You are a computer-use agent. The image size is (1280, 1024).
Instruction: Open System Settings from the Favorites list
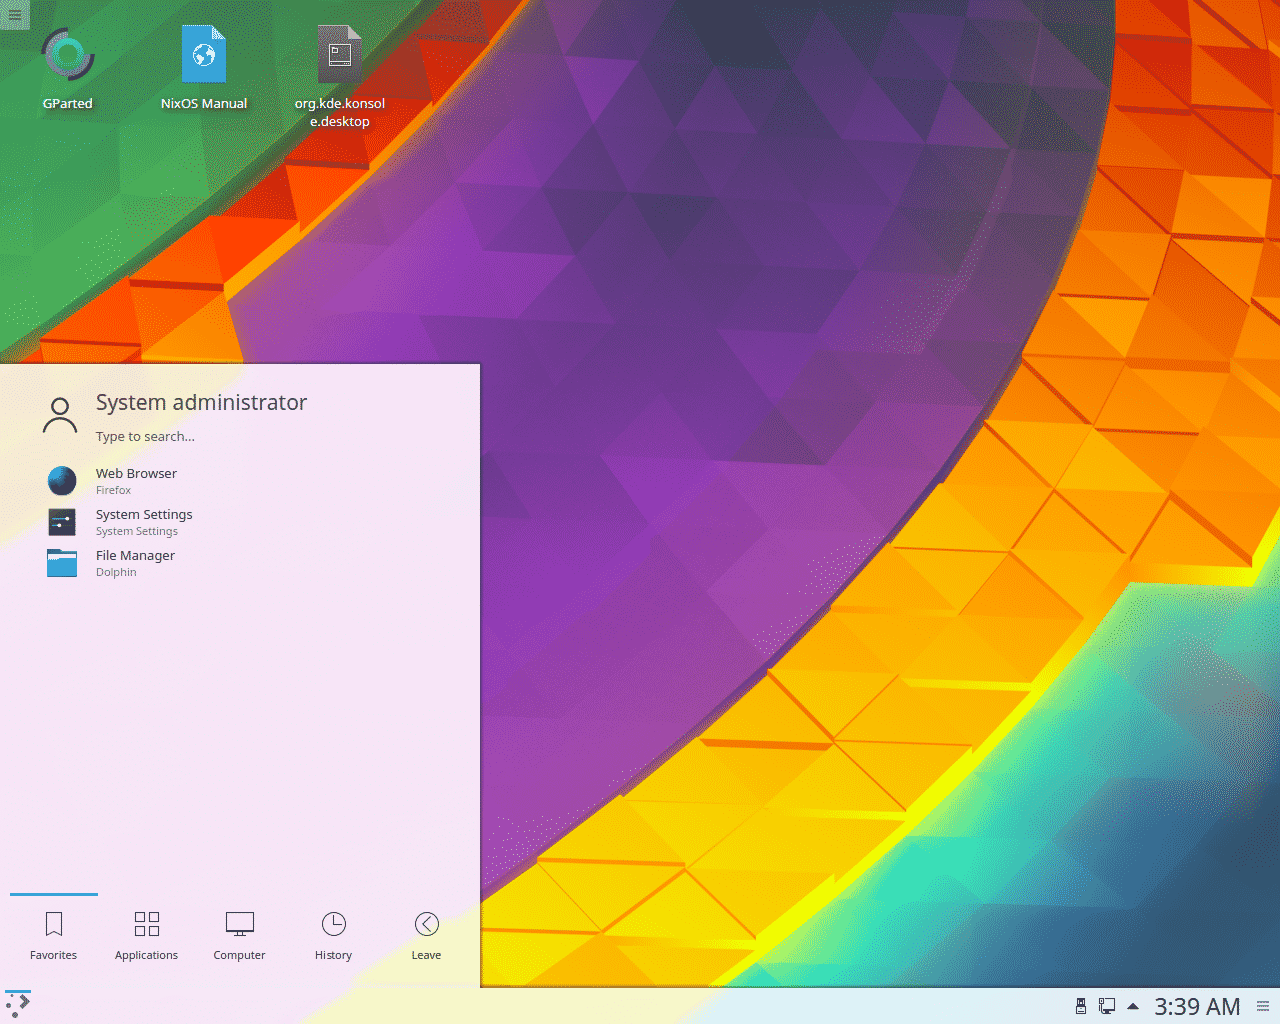coord(240,522)
